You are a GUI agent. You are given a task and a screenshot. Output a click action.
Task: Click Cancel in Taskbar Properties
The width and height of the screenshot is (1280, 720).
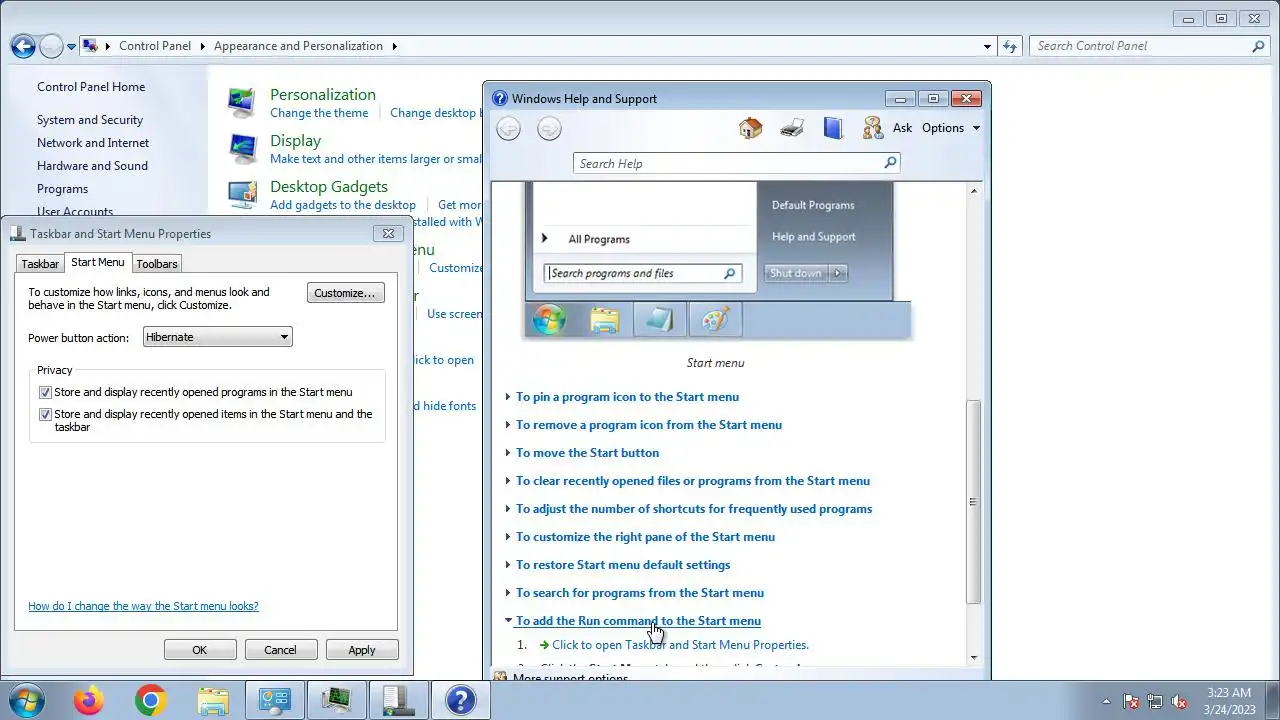click(x=280, y=650)
